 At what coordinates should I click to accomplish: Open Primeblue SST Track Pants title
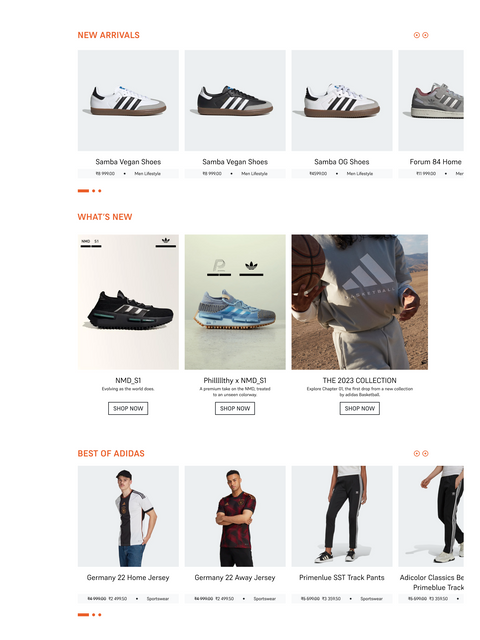click(342, 578)
